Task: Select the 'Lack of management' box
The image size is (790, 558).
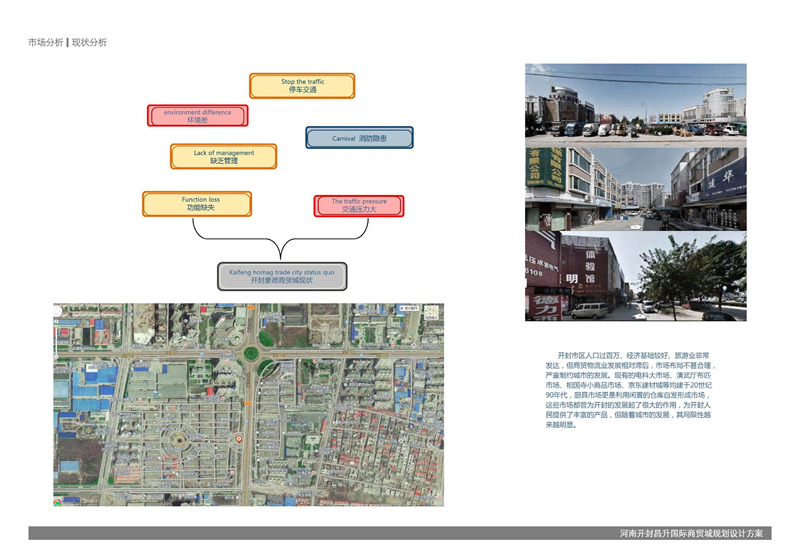Action: 223,156
